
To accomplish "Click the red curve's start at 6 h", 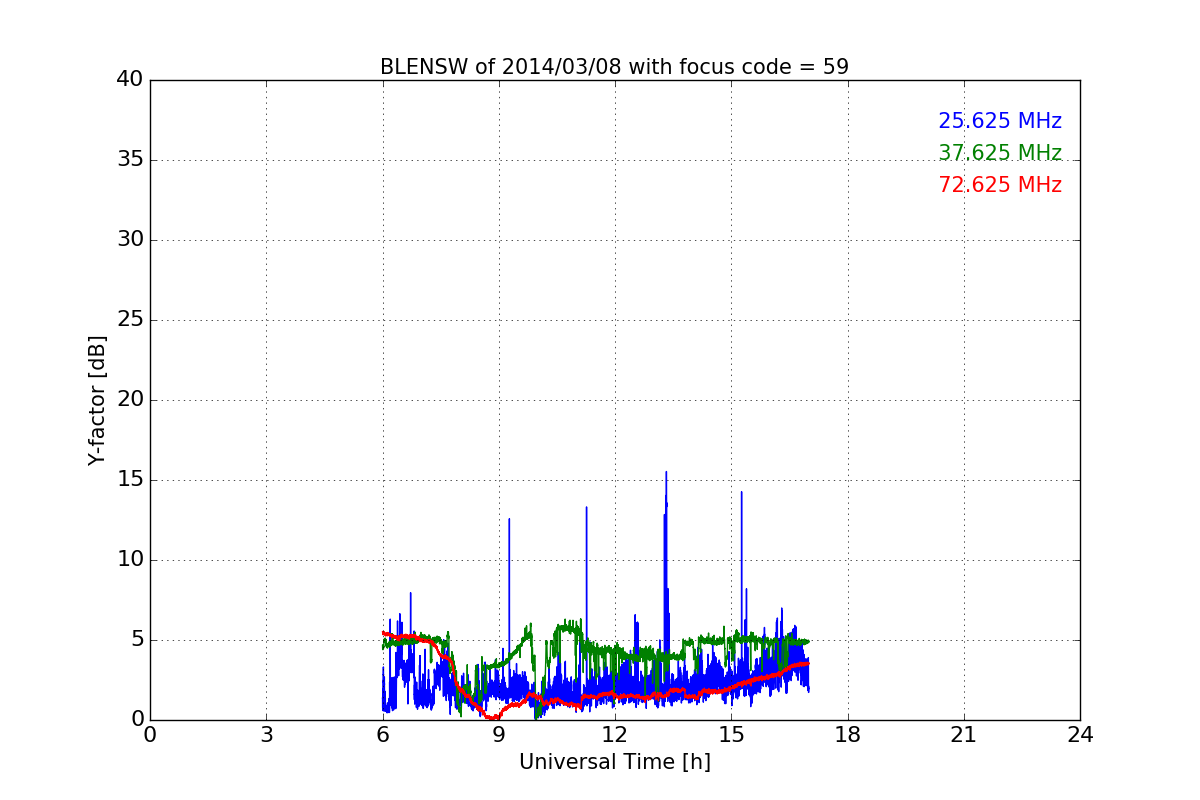I will (384, 633).
